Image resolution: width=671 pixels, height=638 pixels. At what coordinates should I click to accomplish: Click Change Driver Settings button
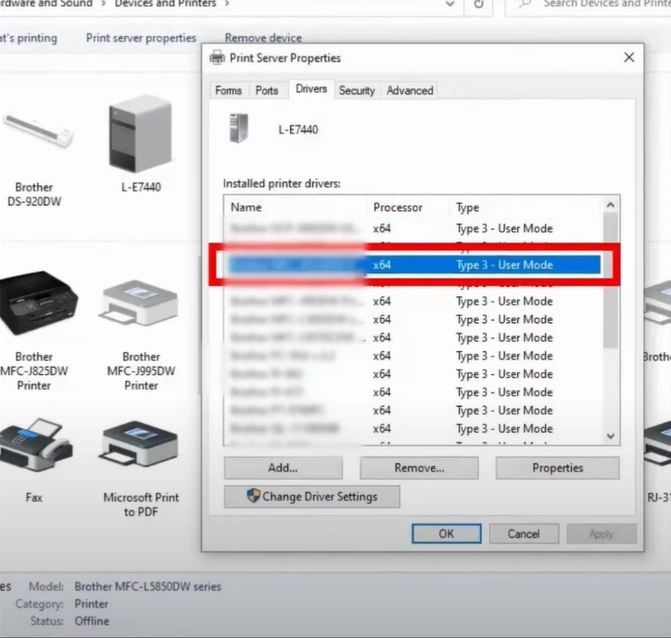pyautogui.click(x=312, y=497)
